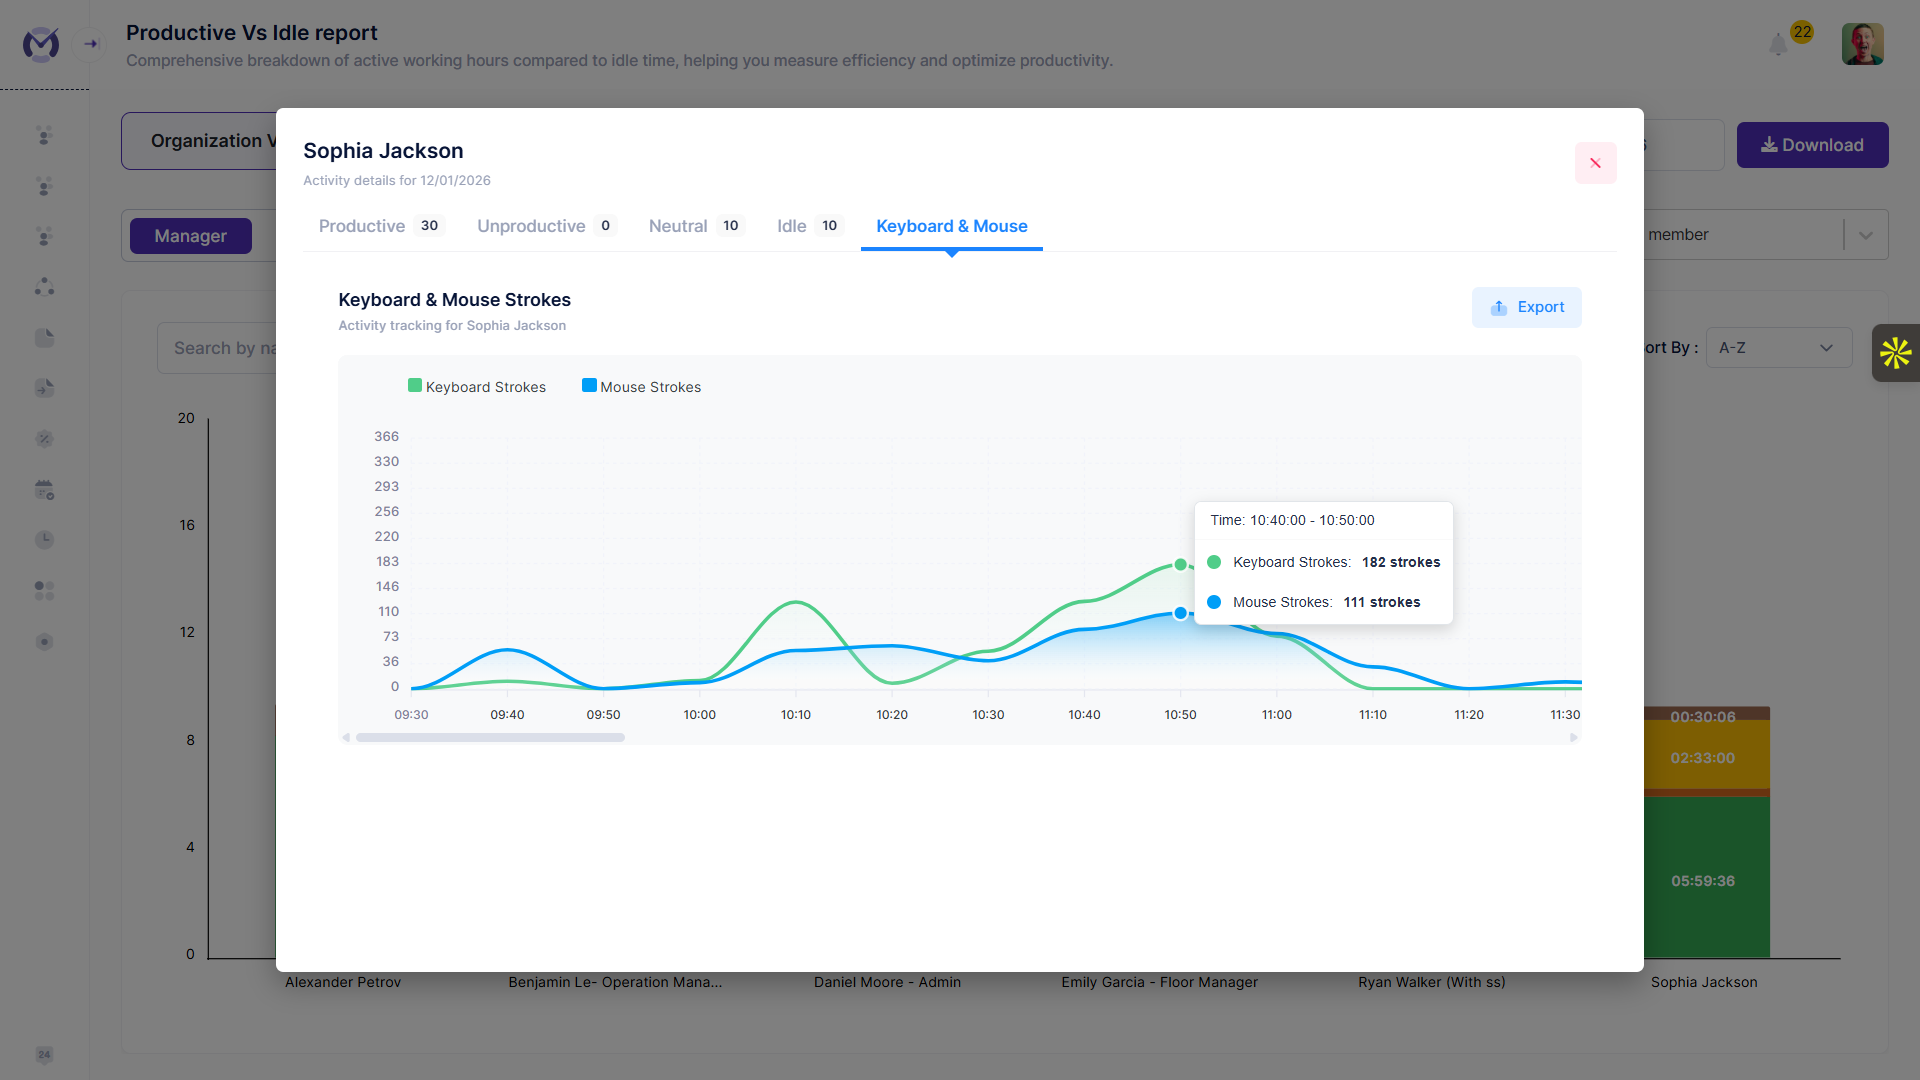Open the notifications bell icon
The width and height of the screenshot is (1920, 1080).
pyautogui.click(x=1778, y=45)
